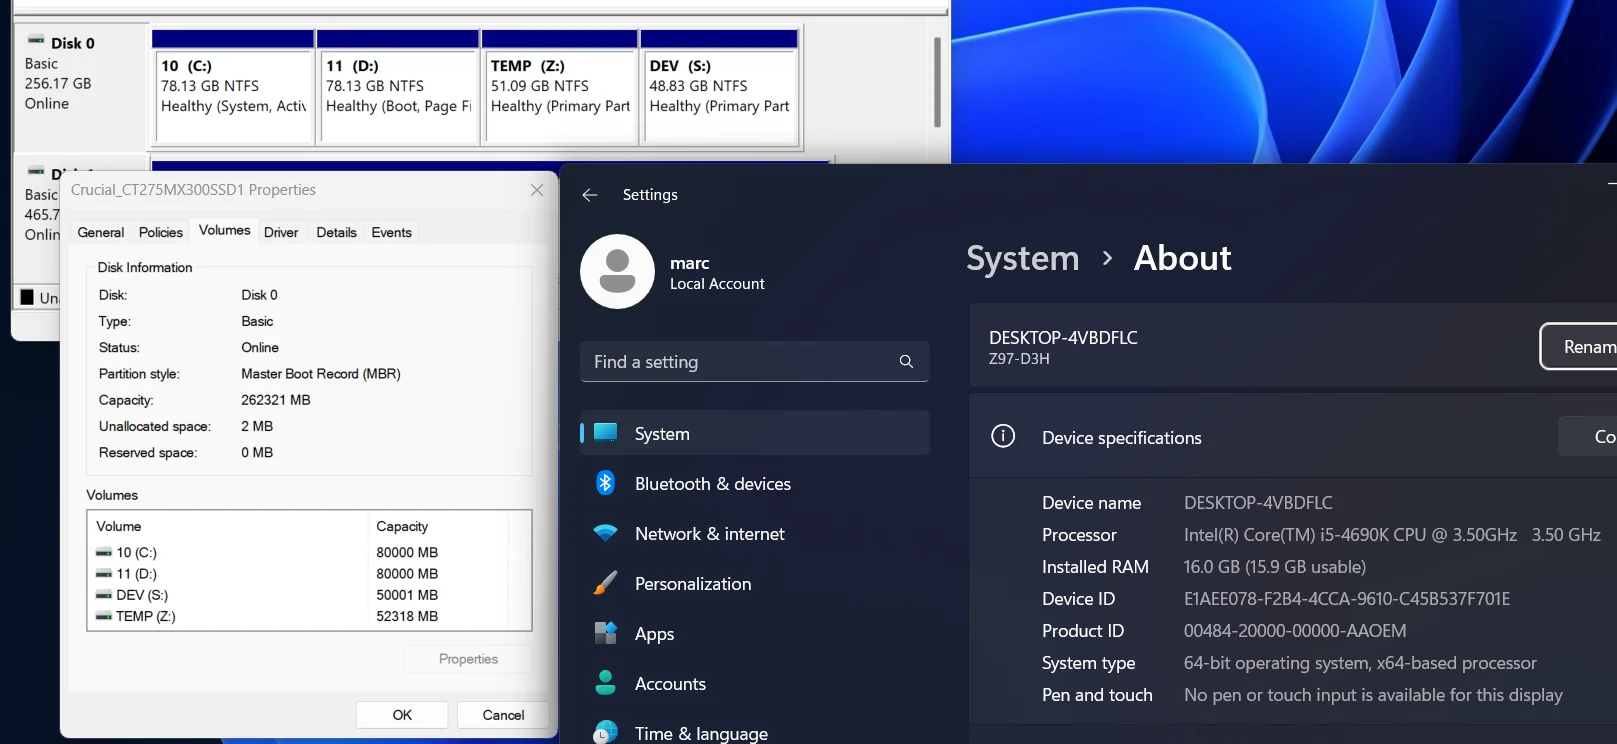Open Network & internet settings
Viewport: 1617px width, 744px height.
755,533
